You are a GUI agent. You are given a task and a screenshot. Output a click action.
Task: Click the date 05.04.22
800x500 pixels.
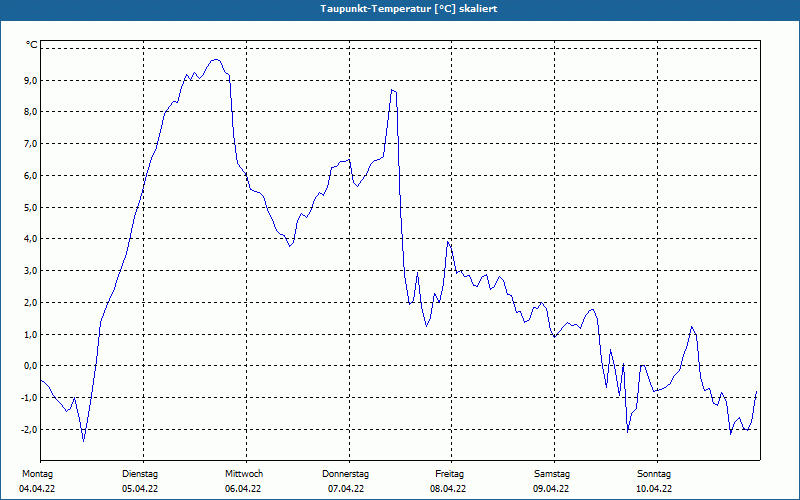click(140, 489)
